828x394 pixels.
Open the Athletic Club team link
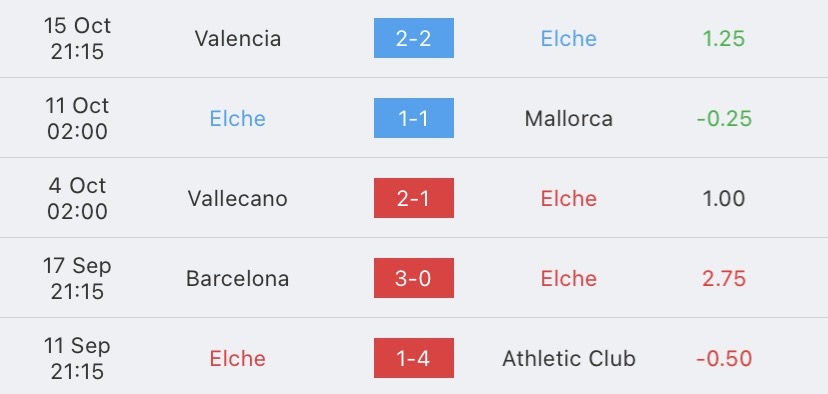click(569, 359)
